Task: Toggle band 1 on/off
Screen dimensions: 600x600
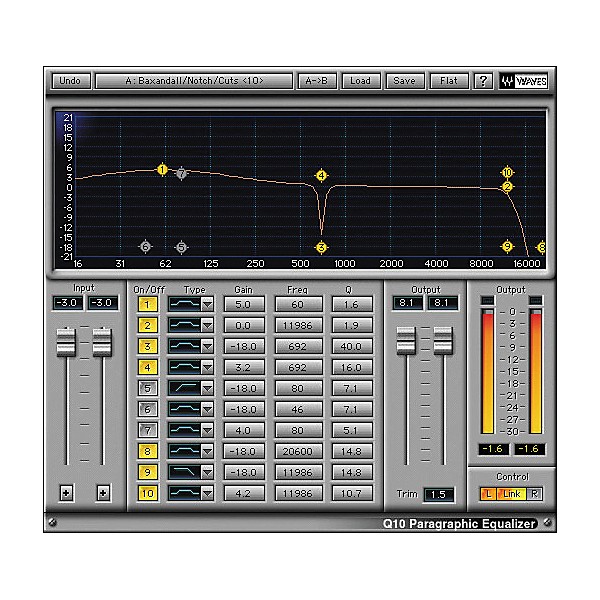Action: 147,305
